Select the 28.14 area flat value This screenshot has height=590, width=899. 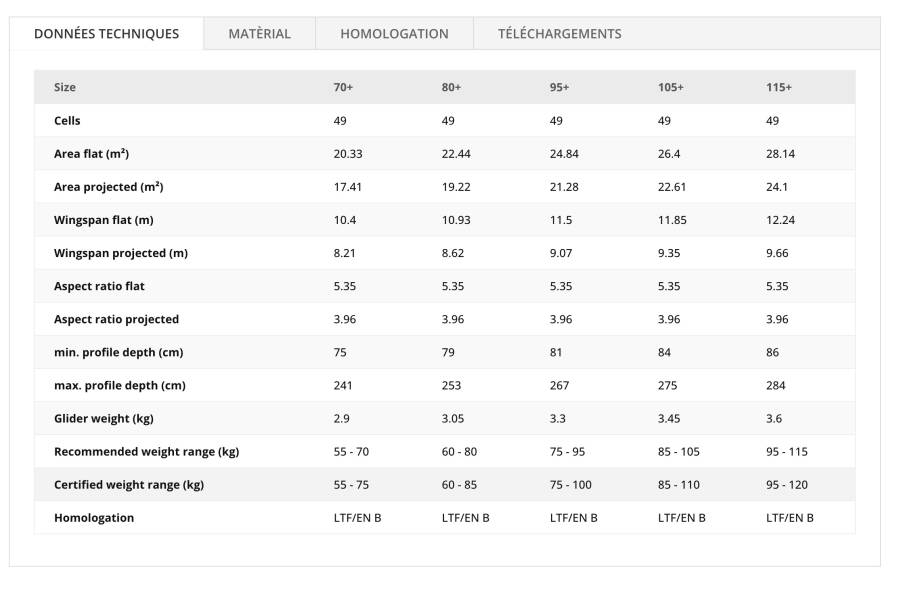click(780, 154)
